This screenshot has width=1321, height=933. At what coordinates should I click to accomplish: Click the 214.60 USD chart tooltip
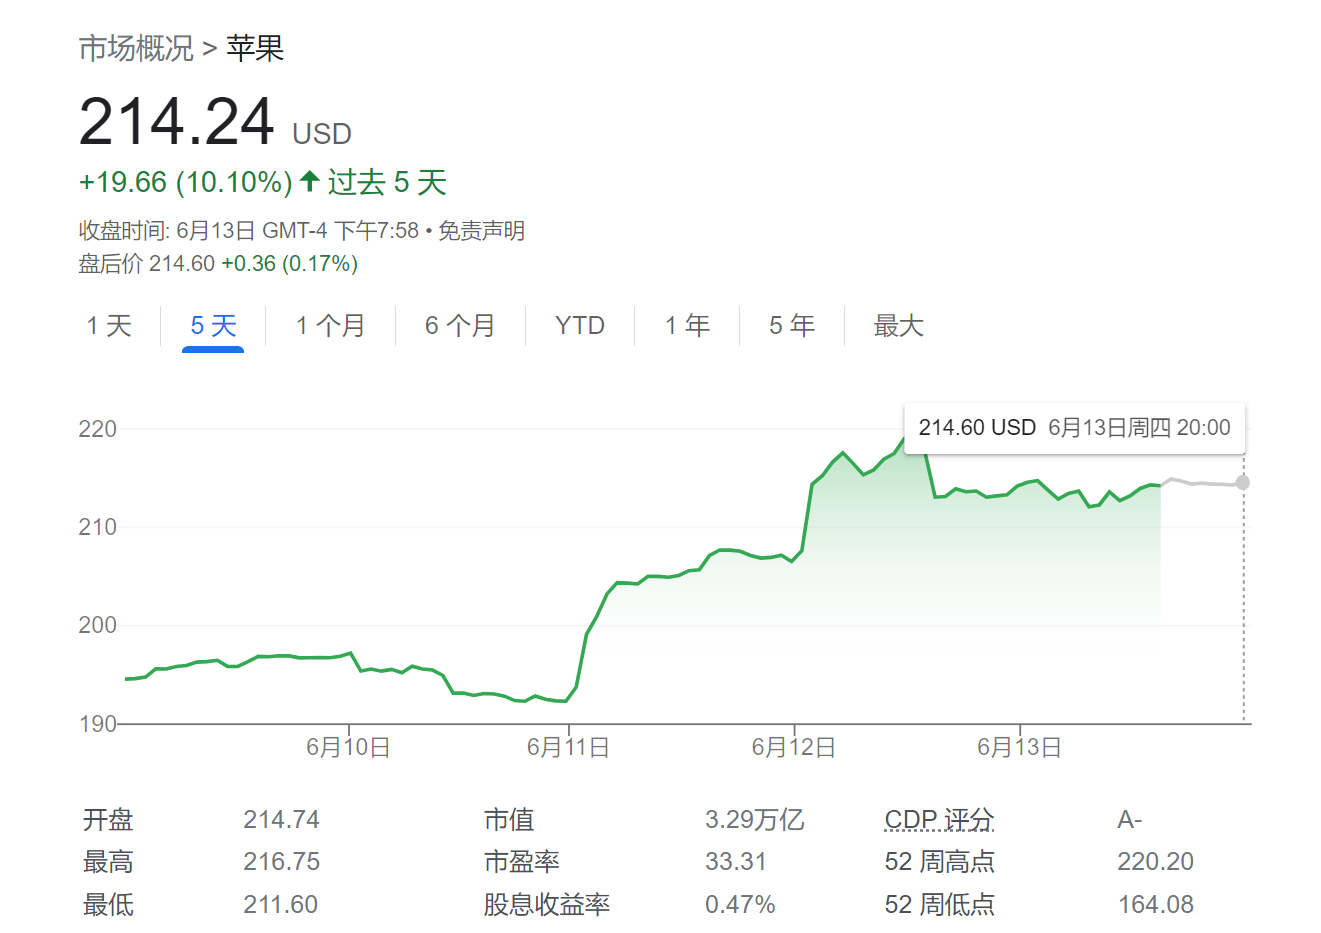1074,428
